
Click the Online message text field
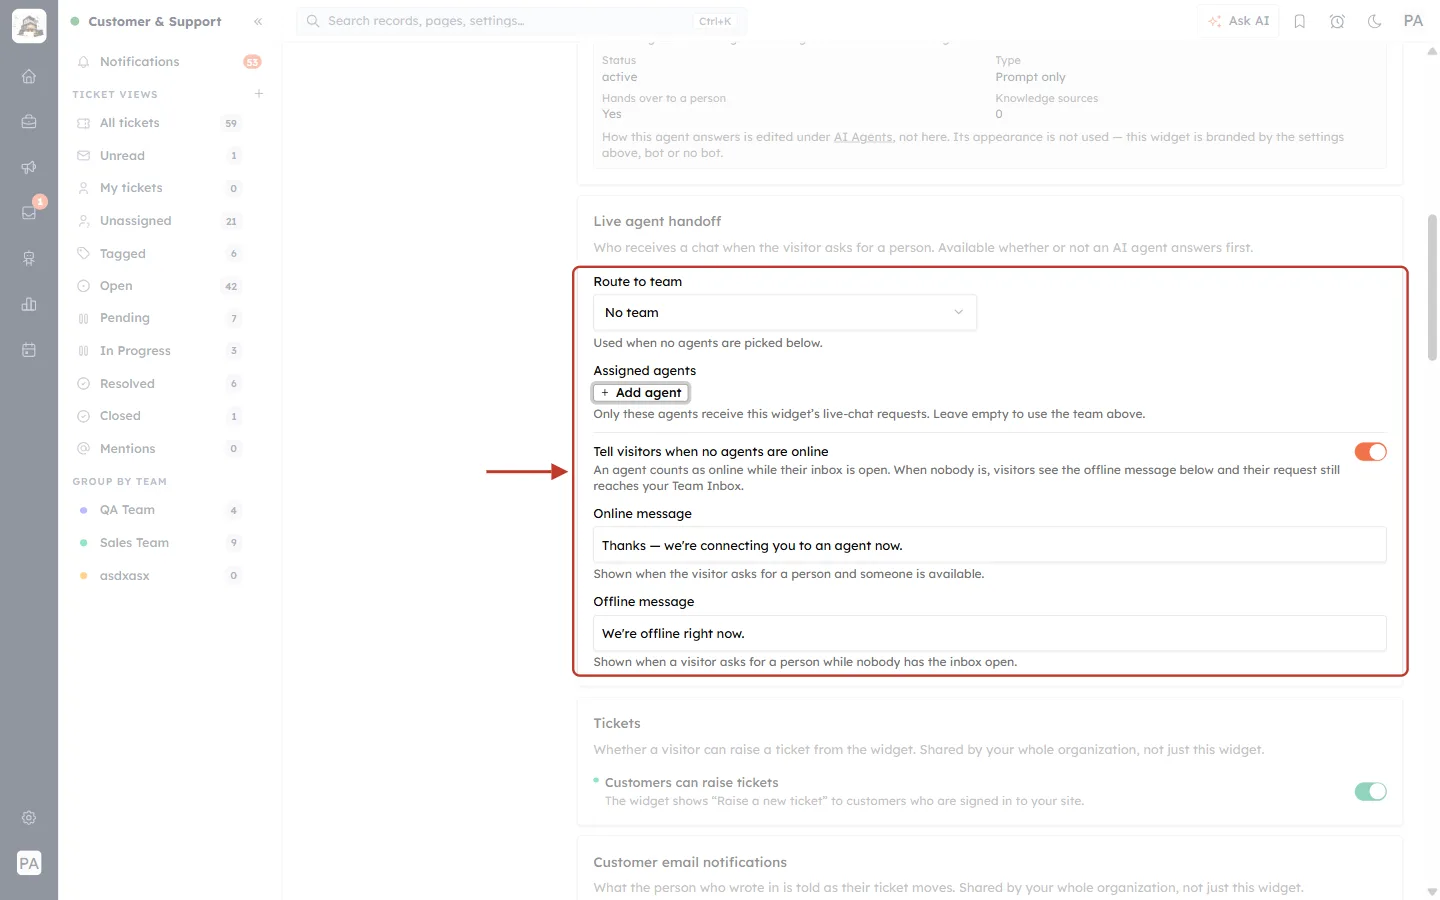click(990, 545)
